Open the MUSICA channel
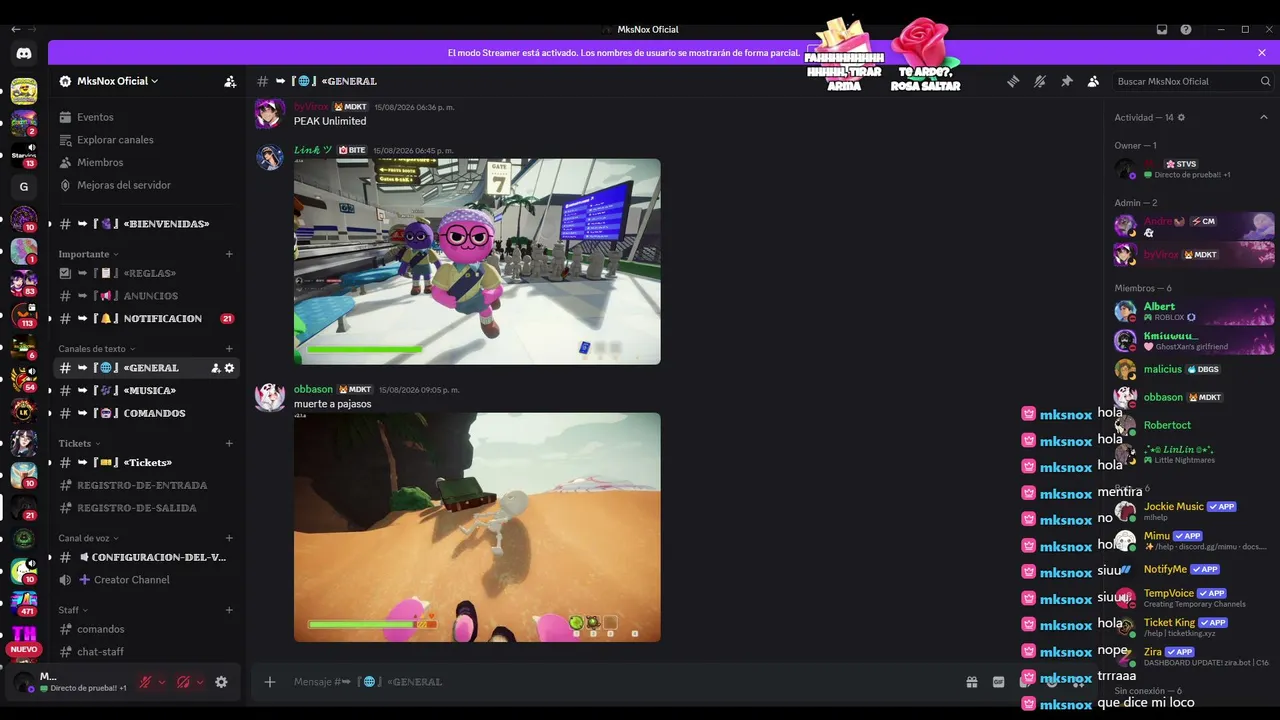 tap(147, 391)
